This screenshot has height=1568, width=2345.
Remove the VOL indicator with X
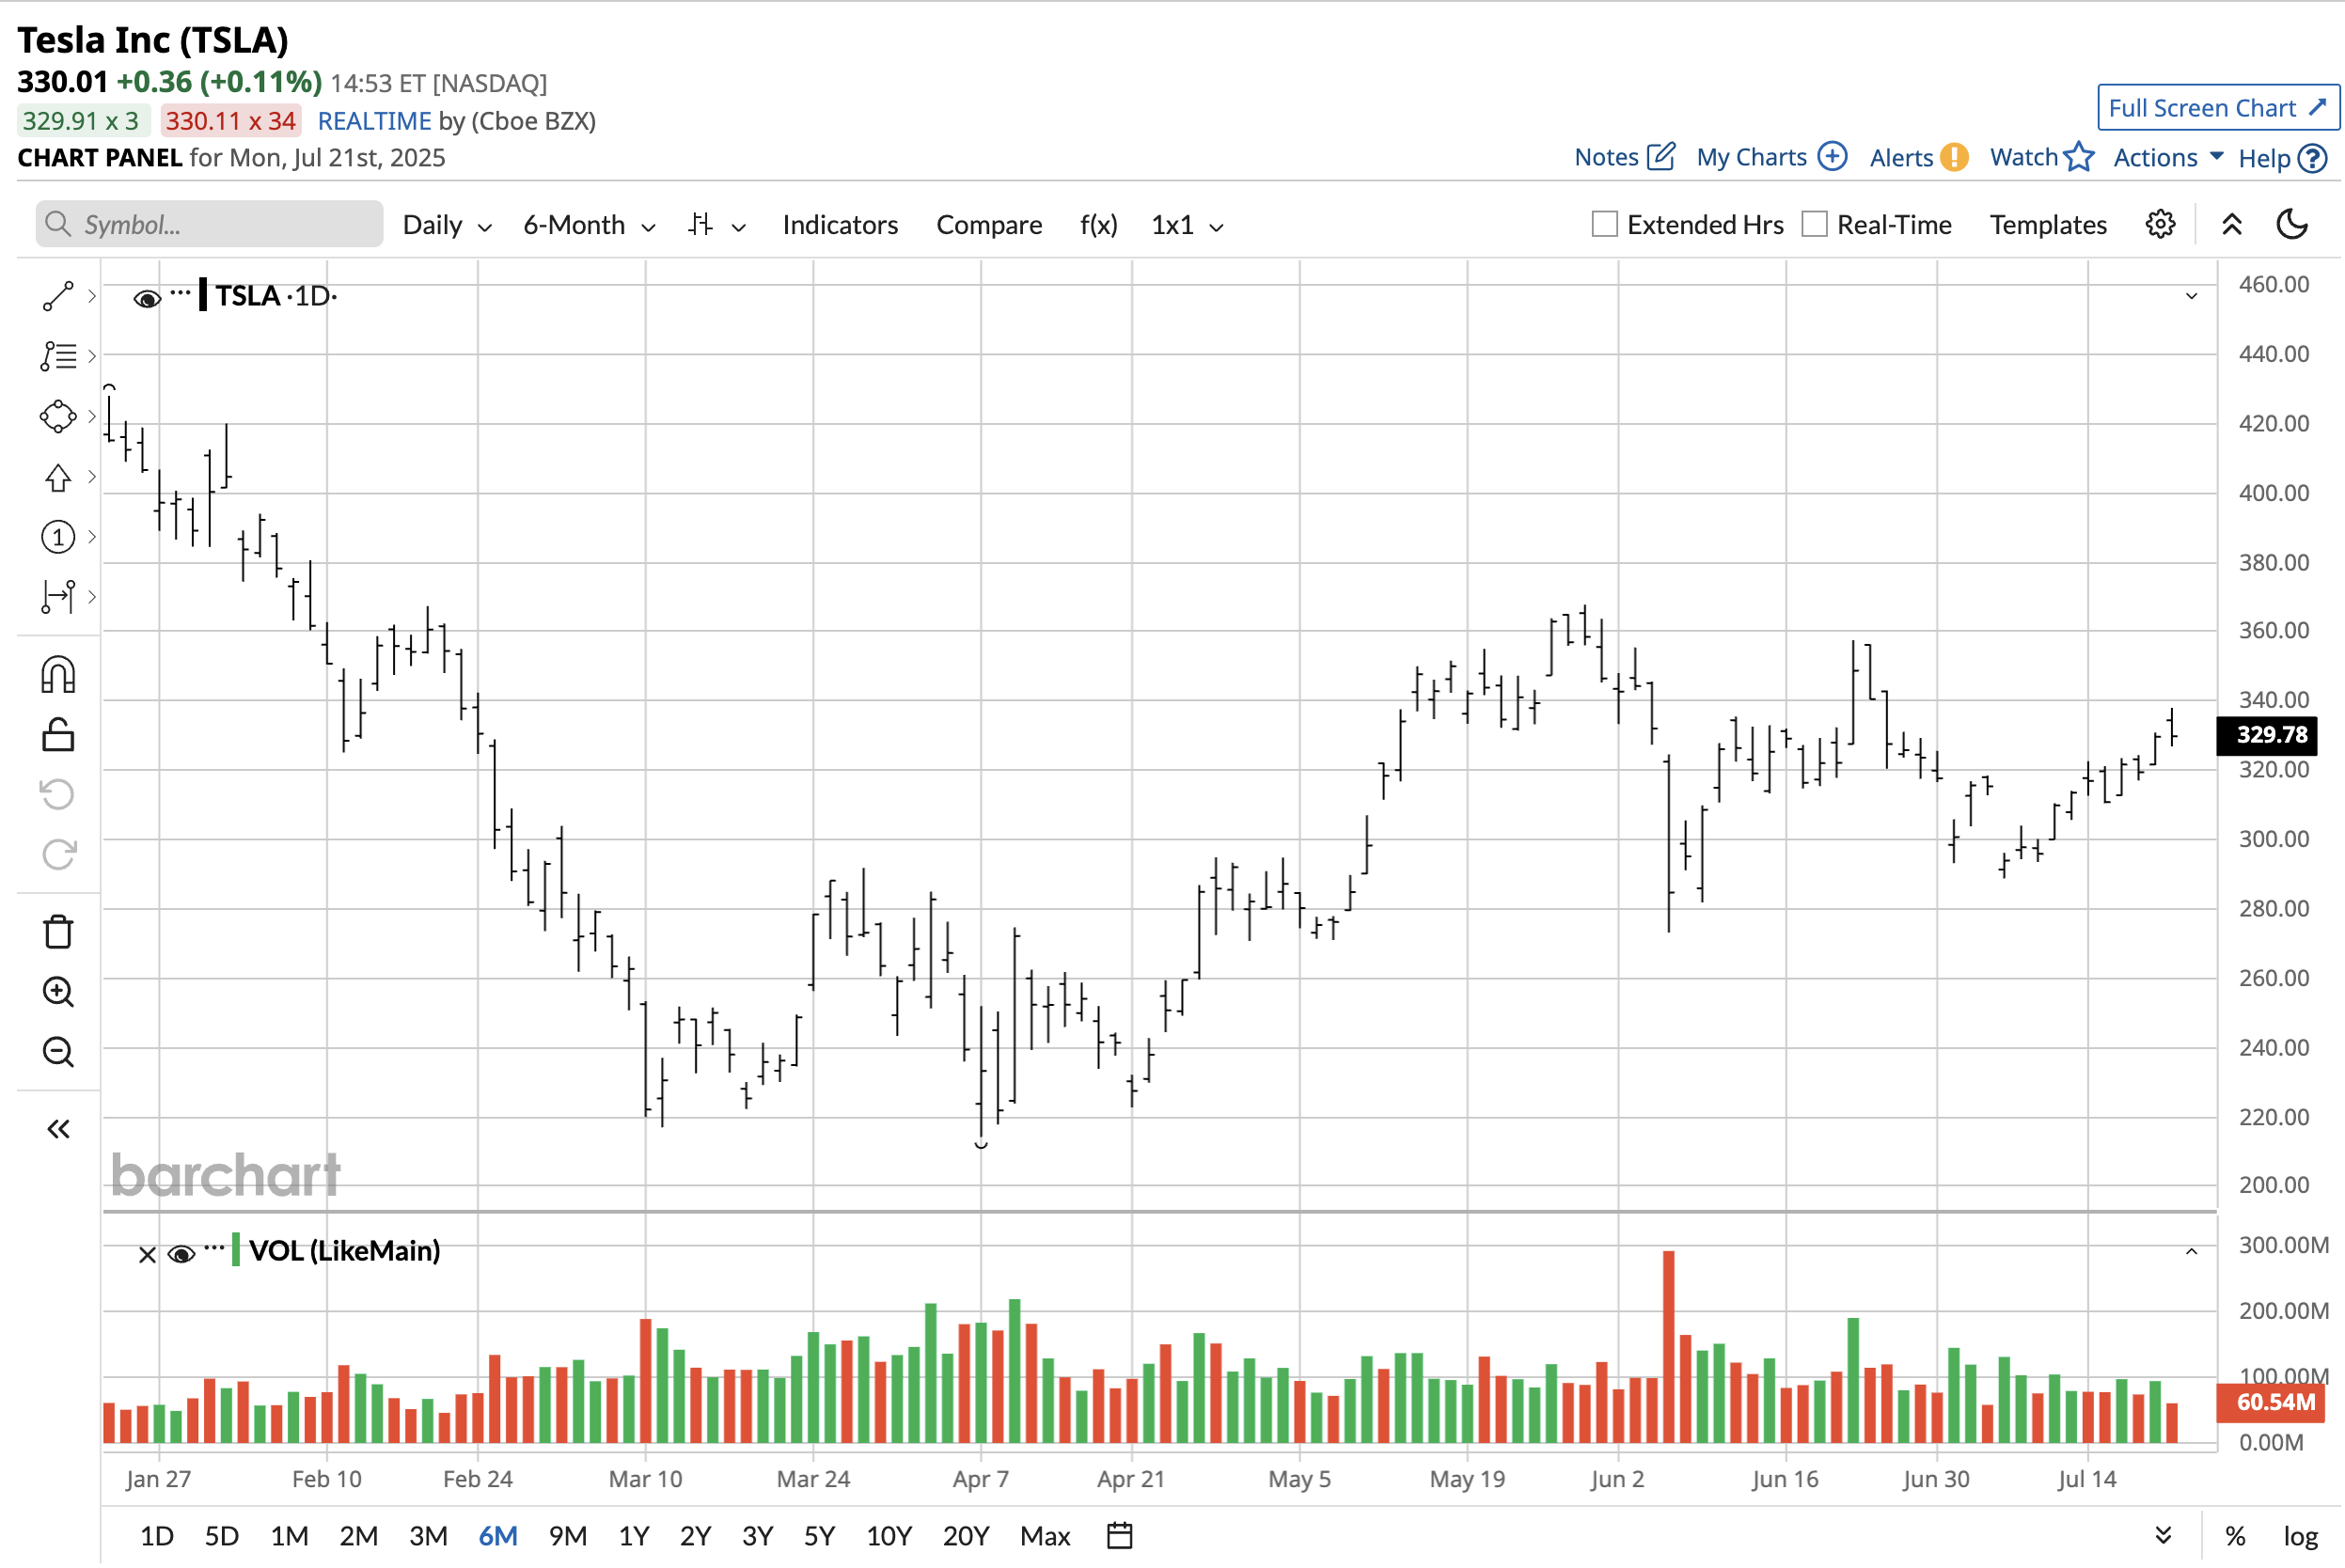click(x=147, y=1254)
